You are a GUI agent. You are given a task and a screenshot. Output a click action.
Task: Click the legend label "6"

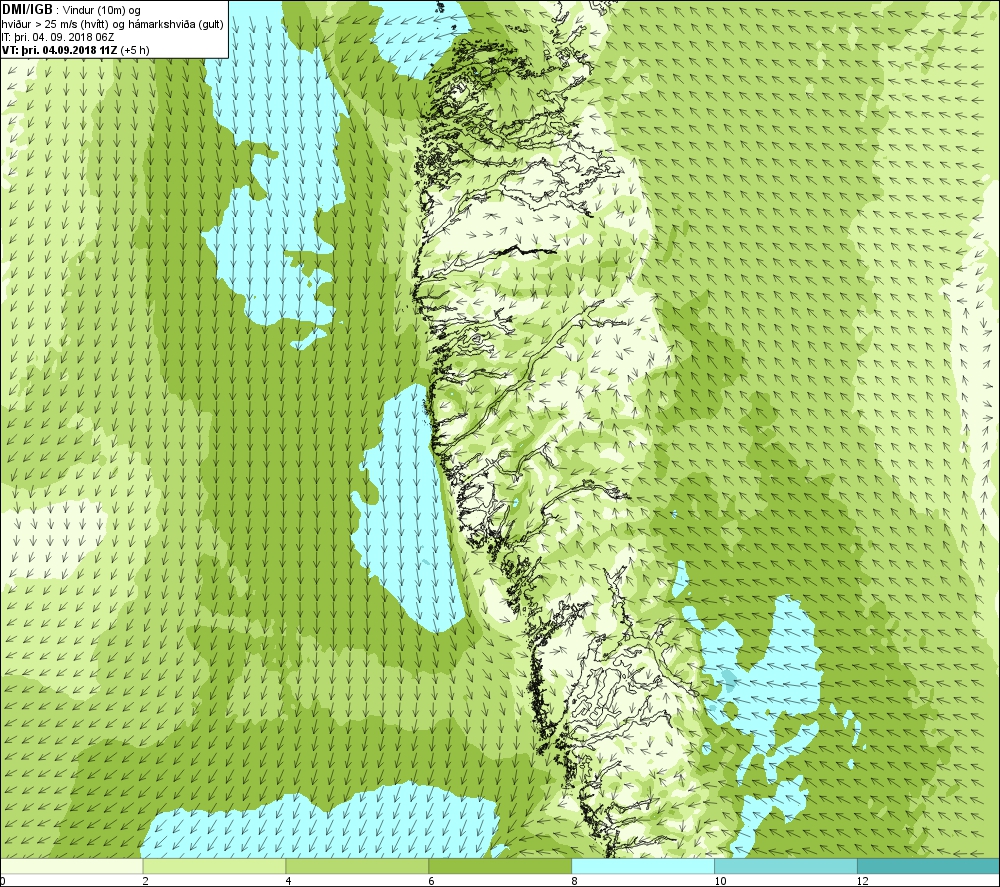[431, 881]
